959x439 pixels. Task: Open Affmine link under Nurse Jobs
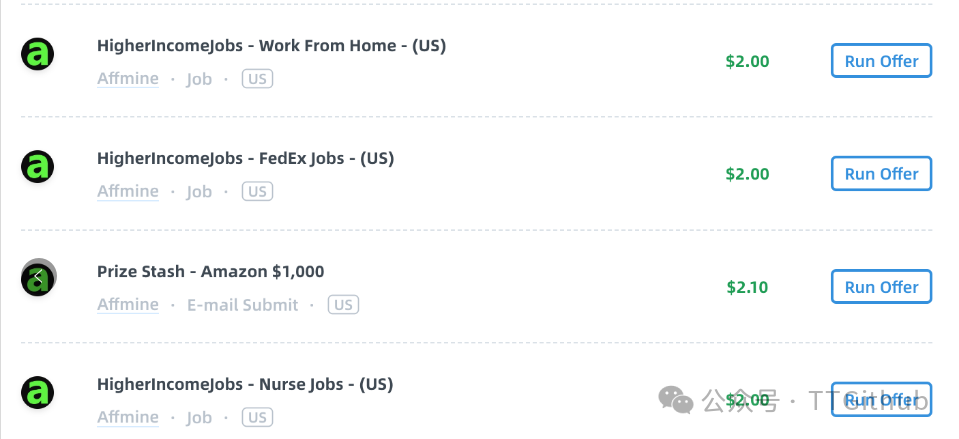tap(128, 417)
